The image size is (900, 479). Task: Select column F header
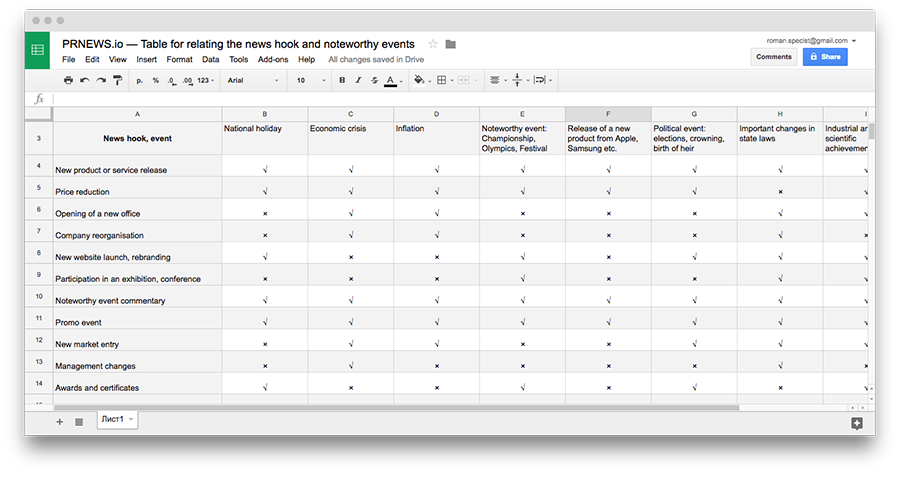[608, 114]
